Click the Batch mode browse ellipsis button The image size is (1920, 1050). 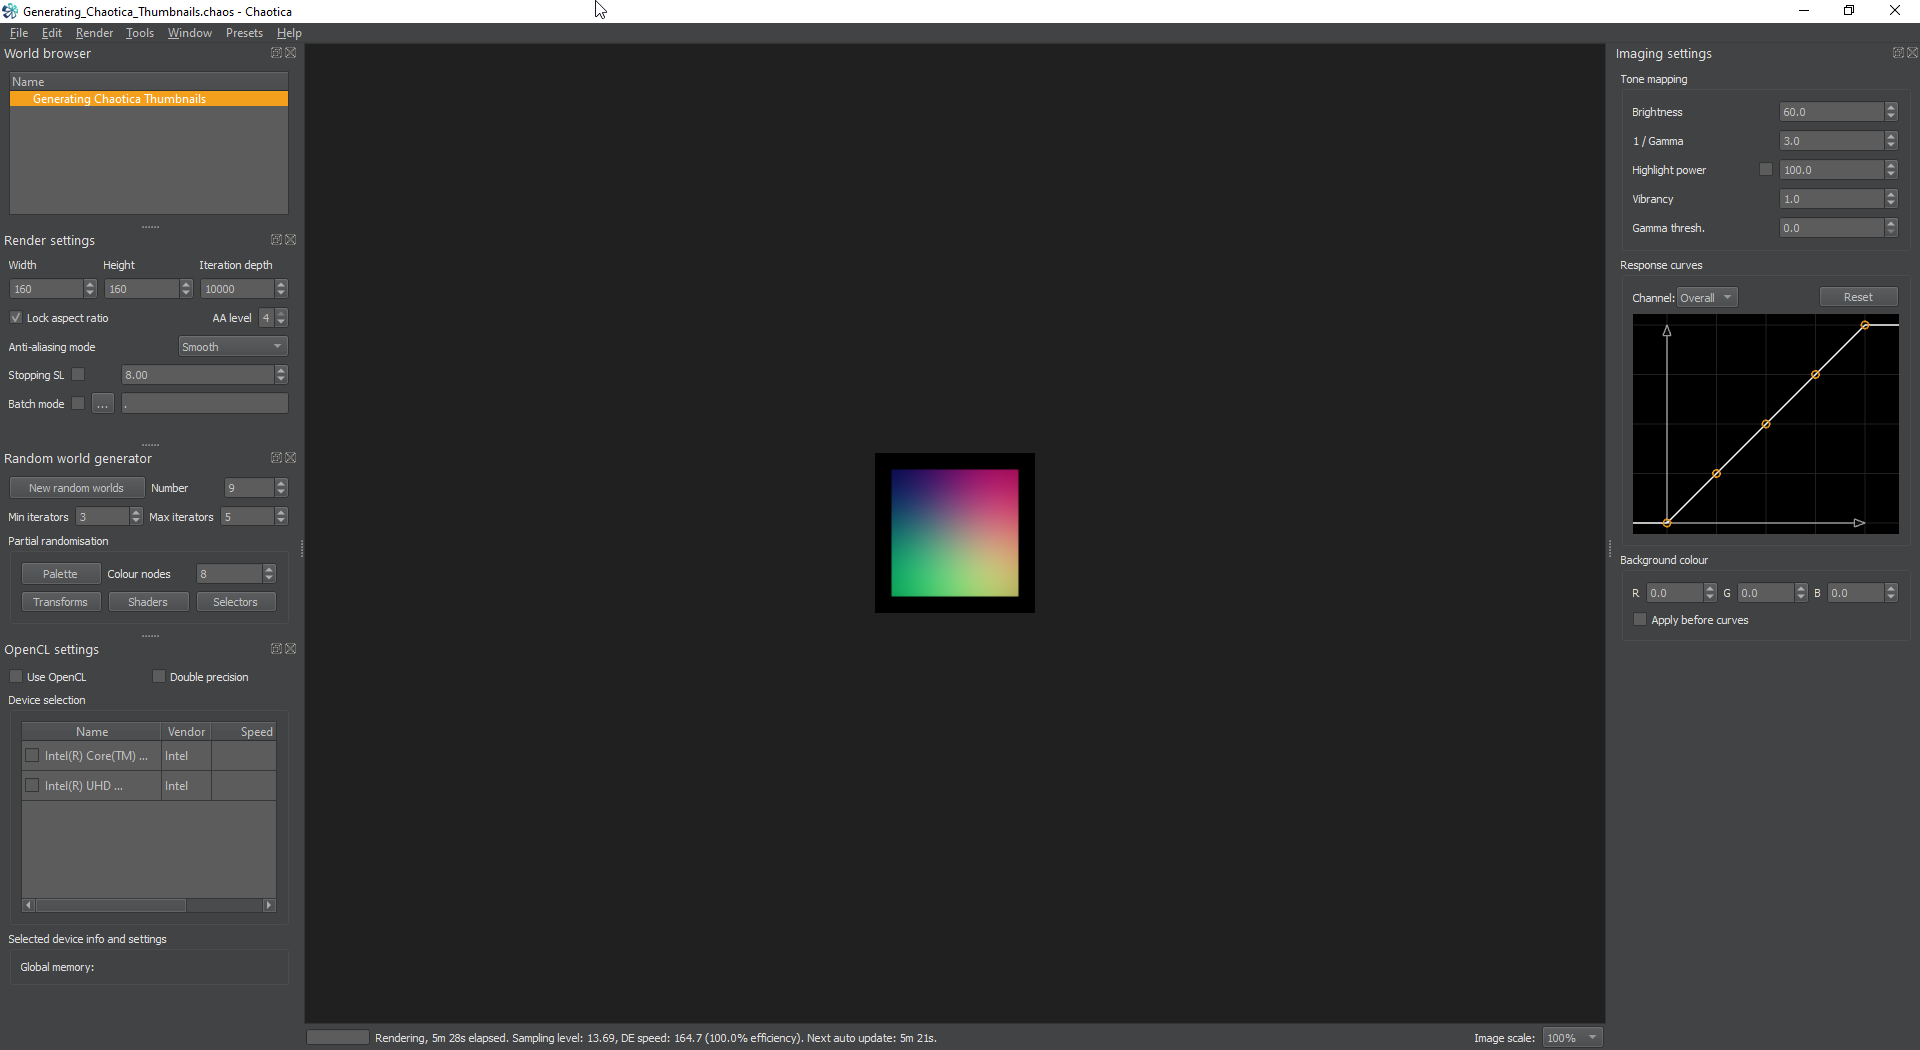point(103,404)
